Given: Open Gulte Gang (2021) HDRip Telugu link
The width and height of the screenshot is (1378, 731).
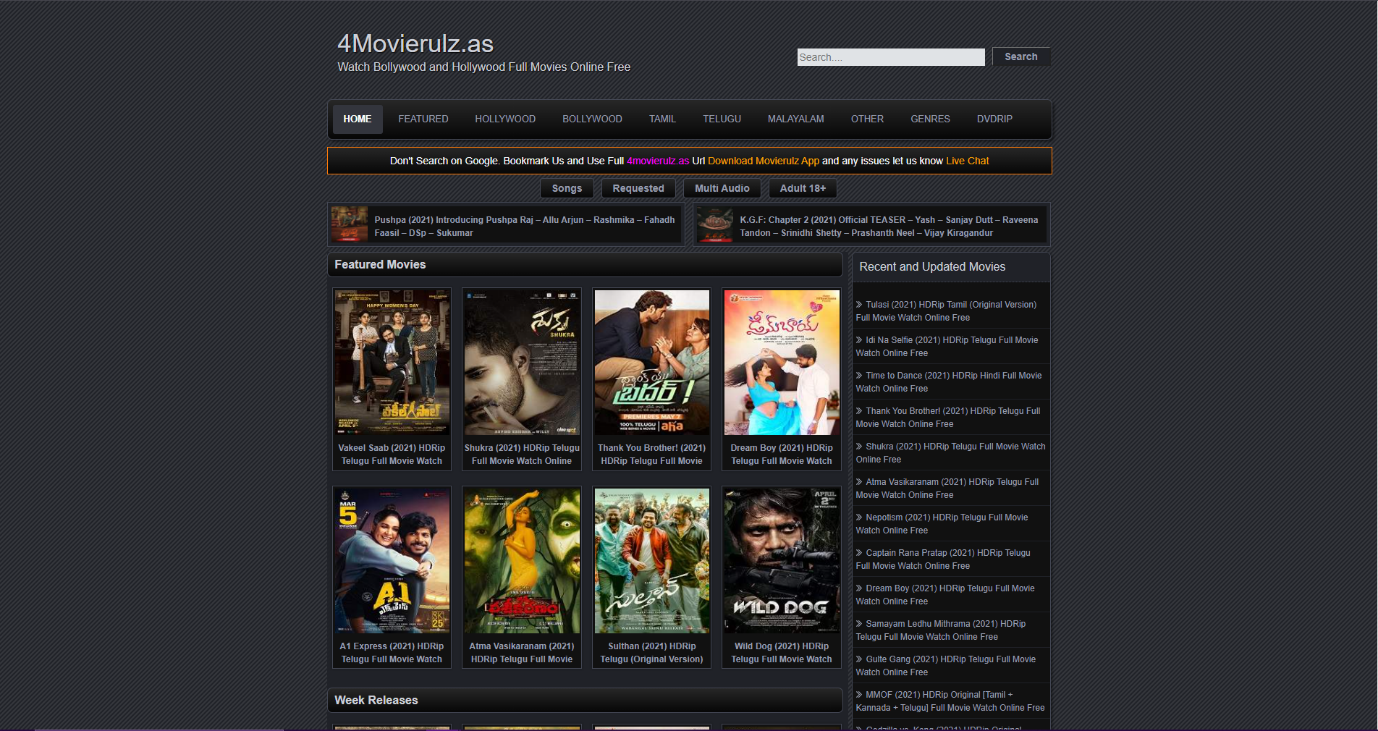Looking at the screenshot, I should [946, 666].
